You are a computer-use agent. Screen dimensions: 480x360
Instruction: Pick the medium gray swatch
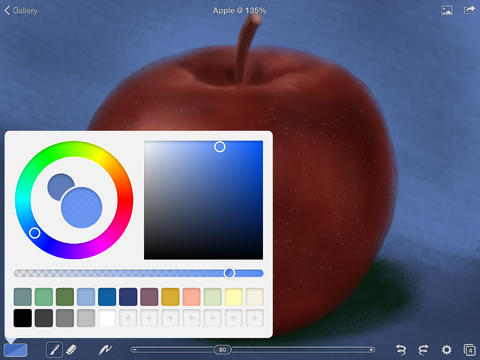65,318
